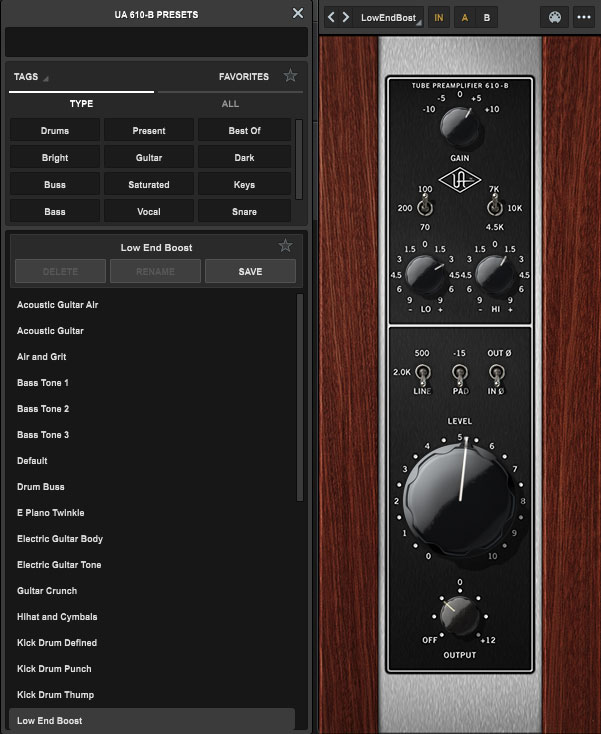Image resolution: width=601 pixels, height=734 pixels.
Task: Click the greyed DELETE button
Action: [x=60, y=272]
